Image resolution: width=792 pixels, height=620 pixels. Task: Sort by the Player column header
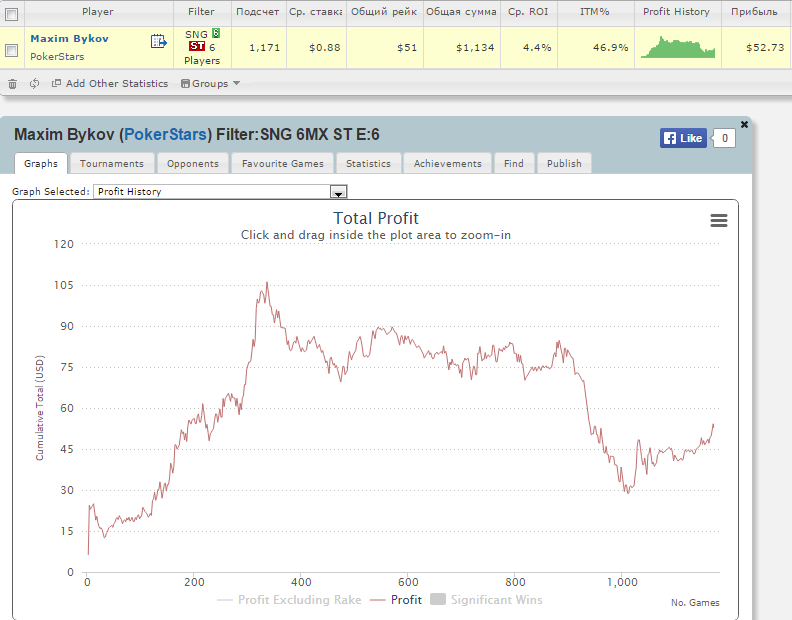pos(98,12)
